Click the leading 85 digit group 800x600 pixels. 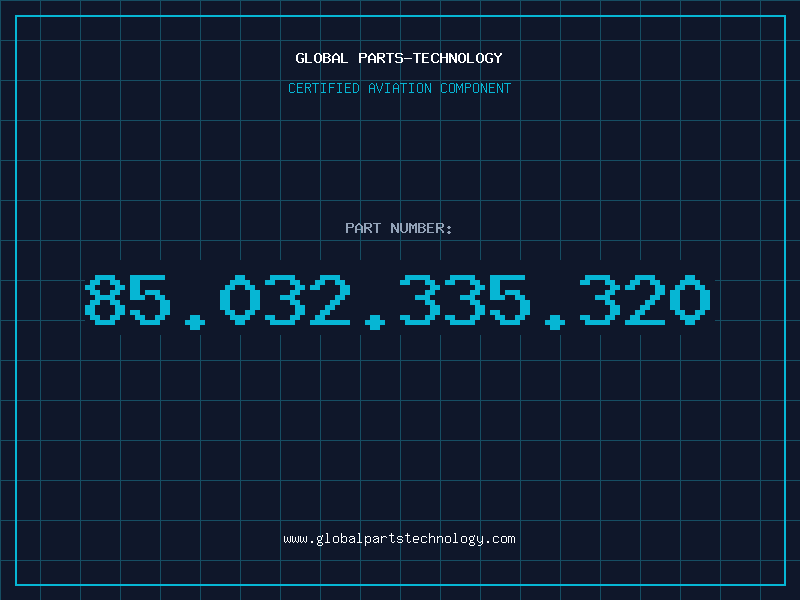128,300
